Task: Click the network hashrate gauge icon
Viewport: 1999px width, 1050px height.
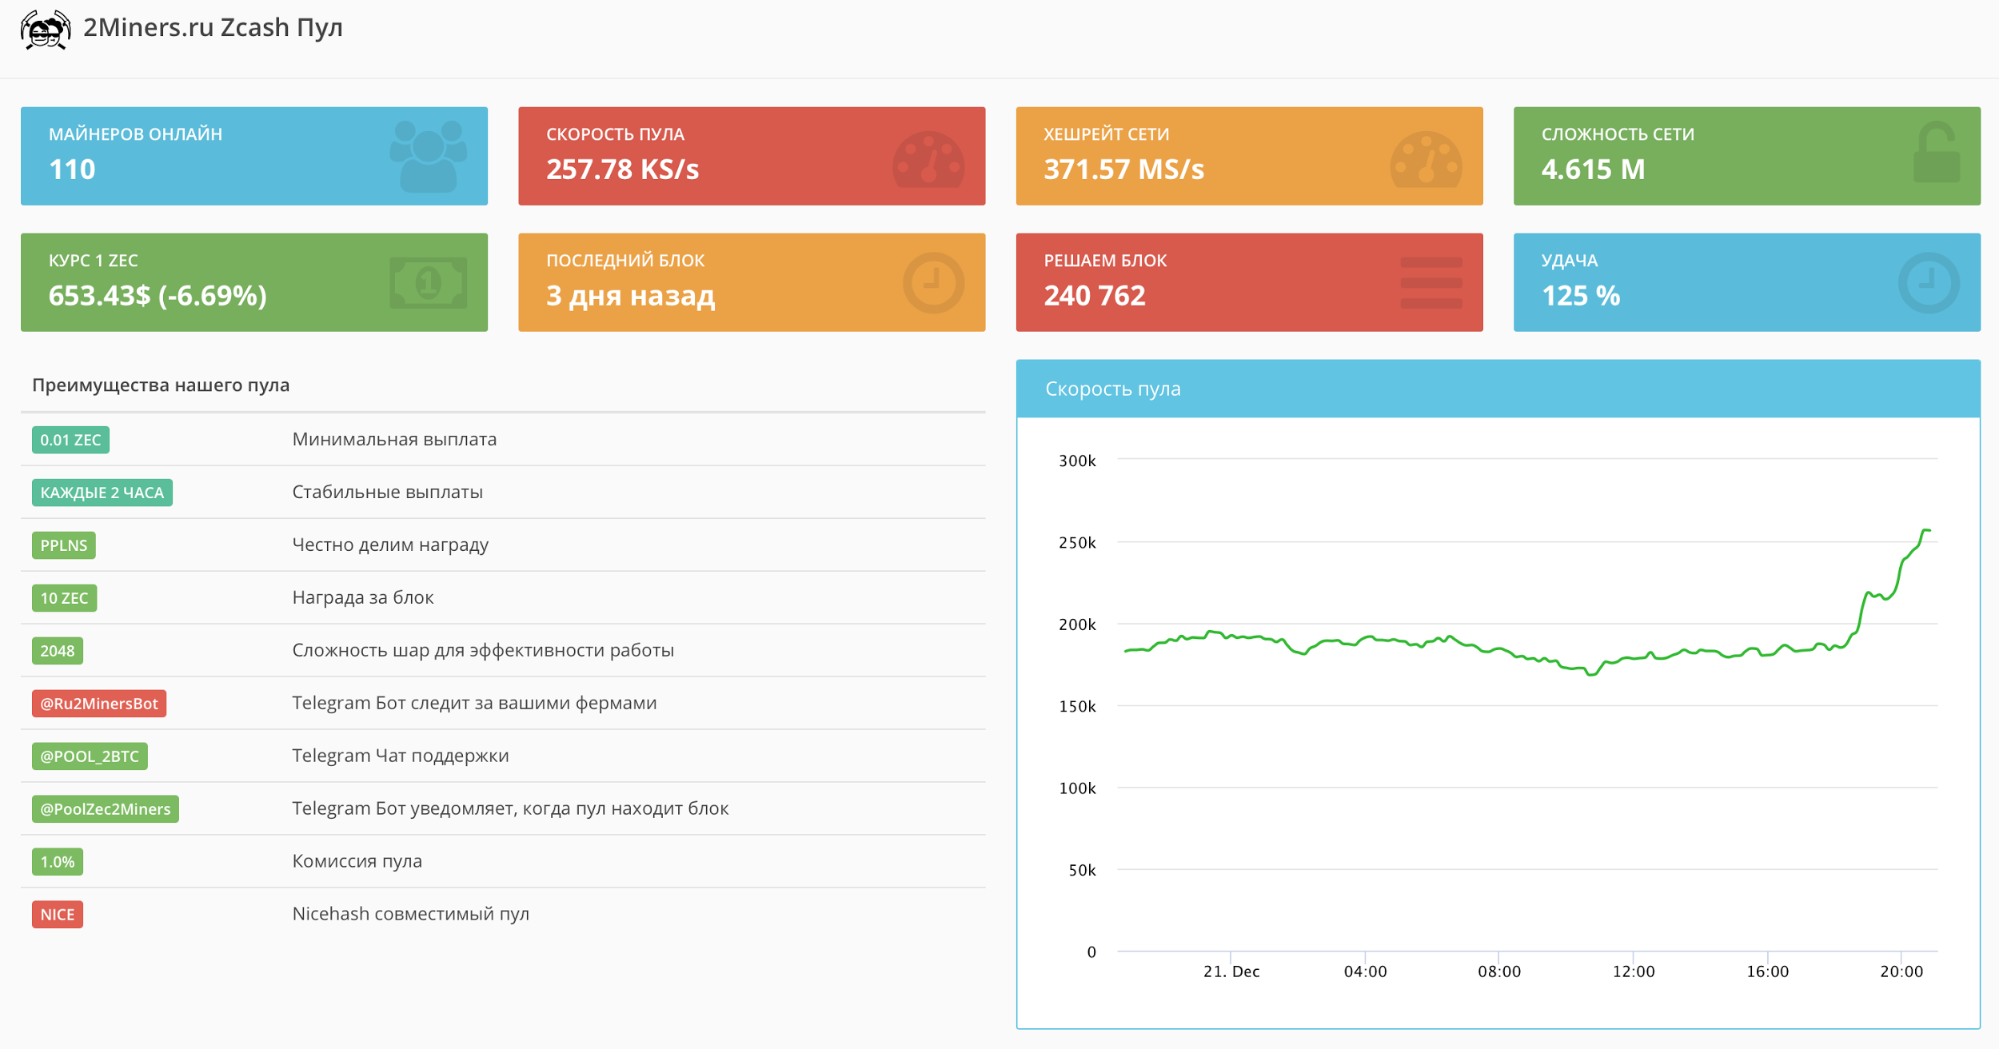Action: [1426, 160]
